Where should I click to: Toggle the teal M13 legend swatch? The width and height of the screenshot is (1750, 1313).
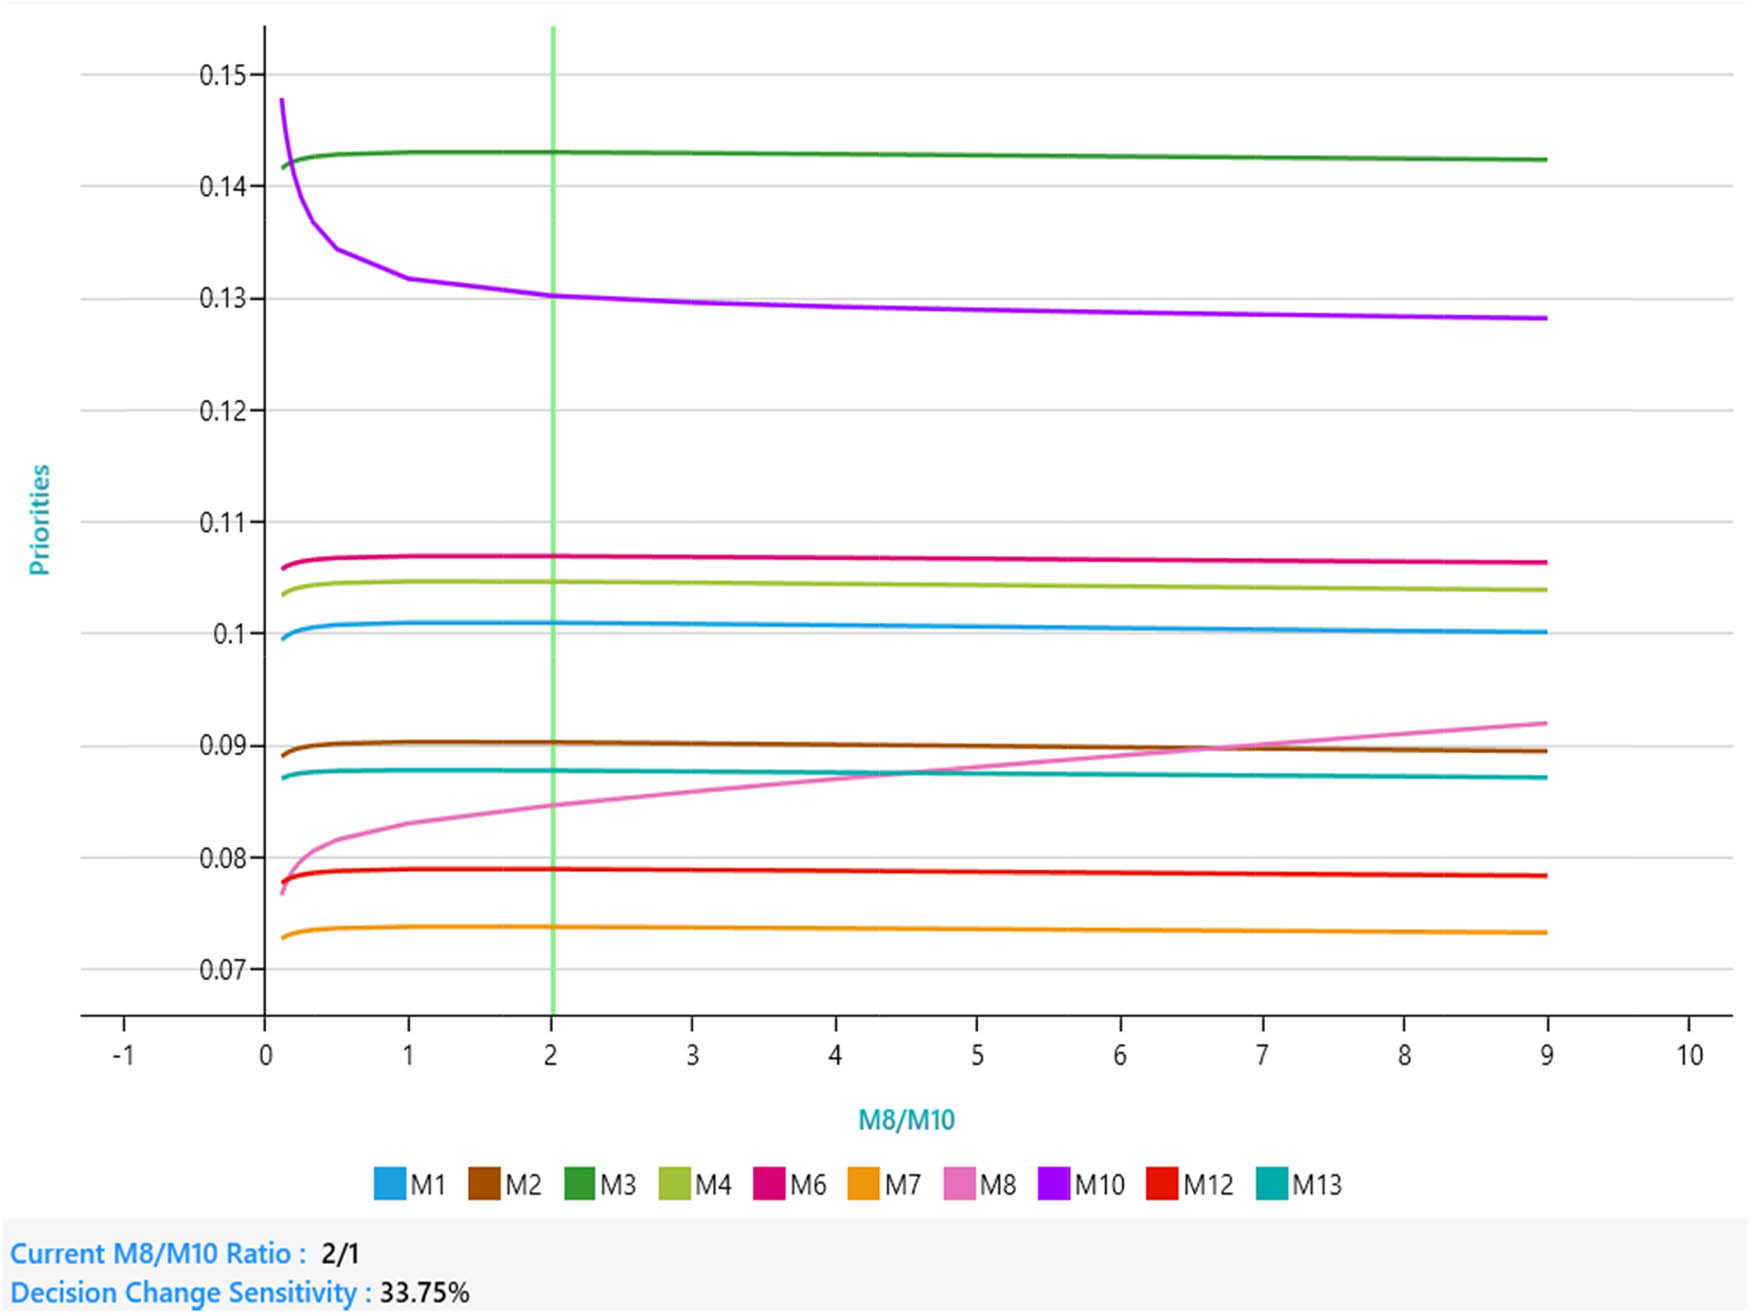[1271, 1183]
